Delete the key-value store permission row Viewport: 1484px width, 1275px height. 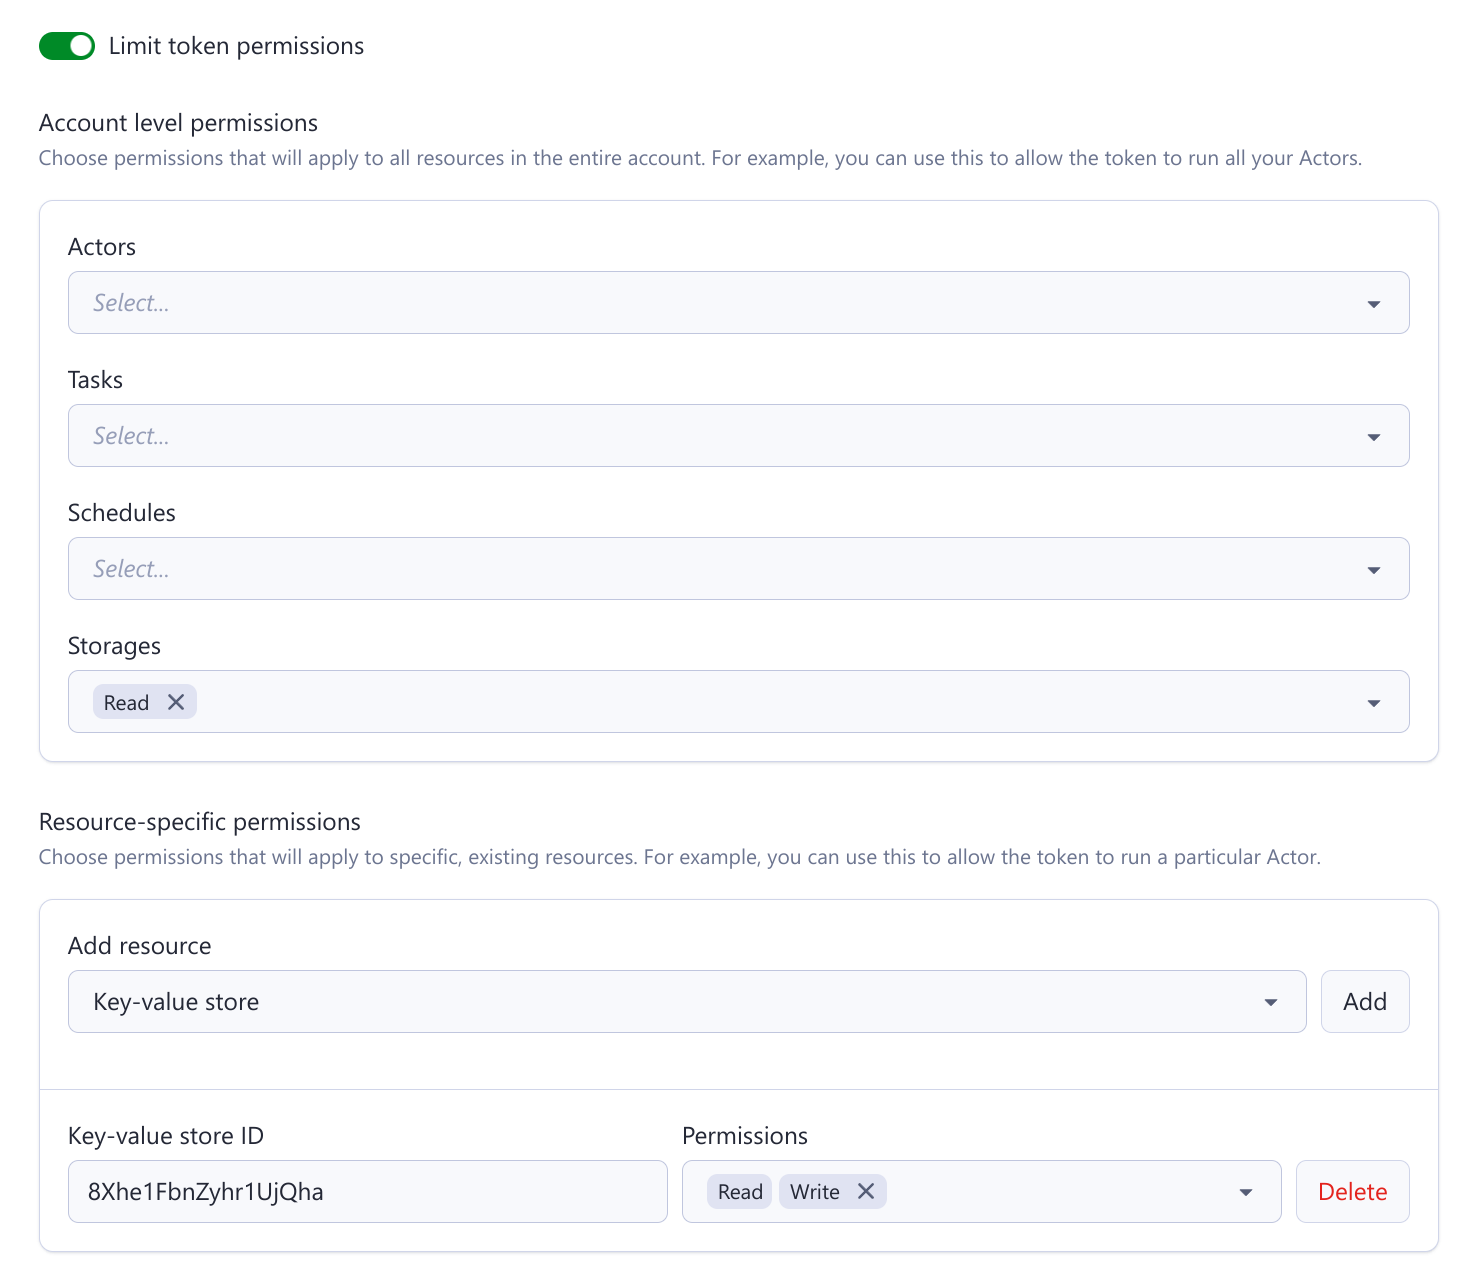(1352, 1191)
